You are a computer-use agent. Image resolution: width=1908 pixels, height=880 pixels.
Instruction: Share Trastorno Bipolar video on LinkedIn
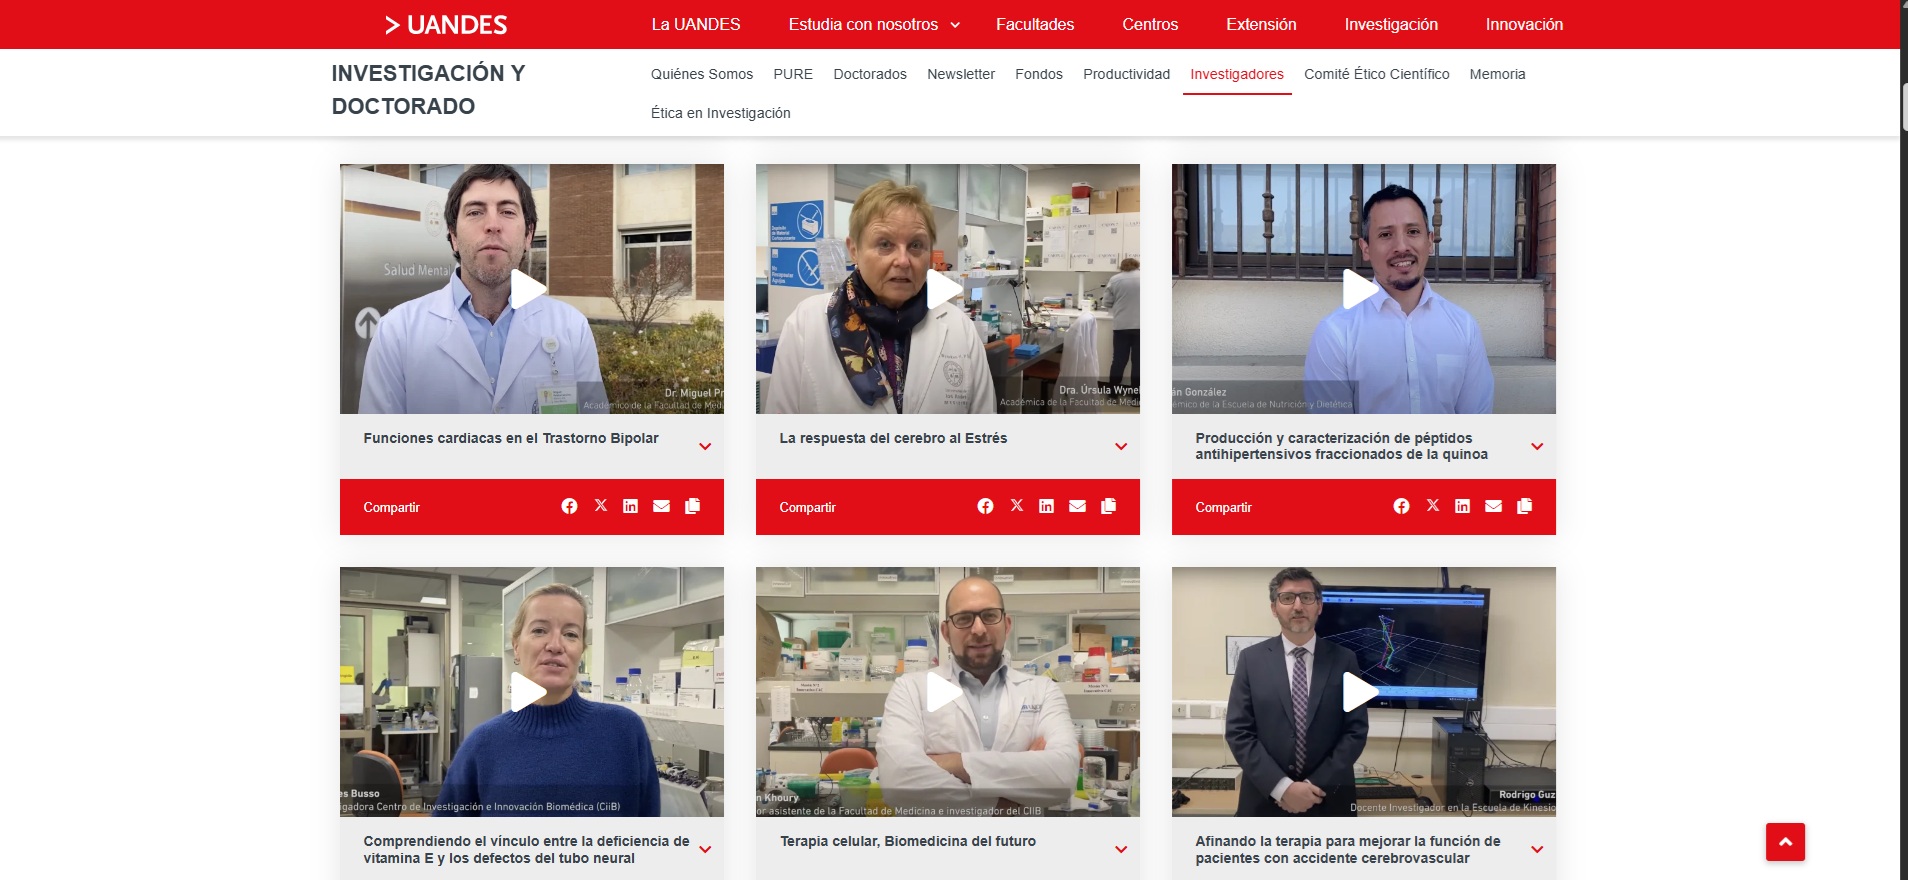(630, 506)
